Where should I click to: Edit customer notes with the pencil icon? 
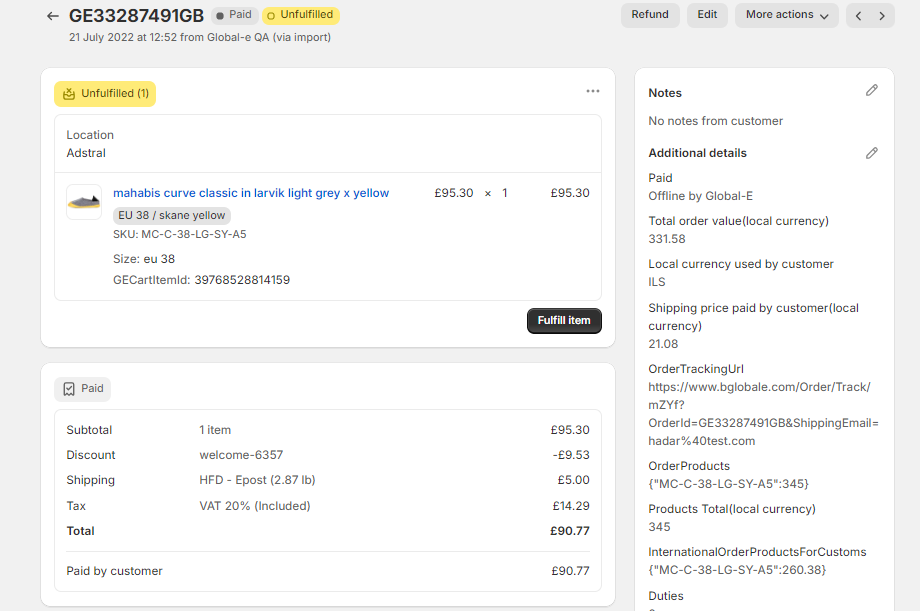[871, 90]
